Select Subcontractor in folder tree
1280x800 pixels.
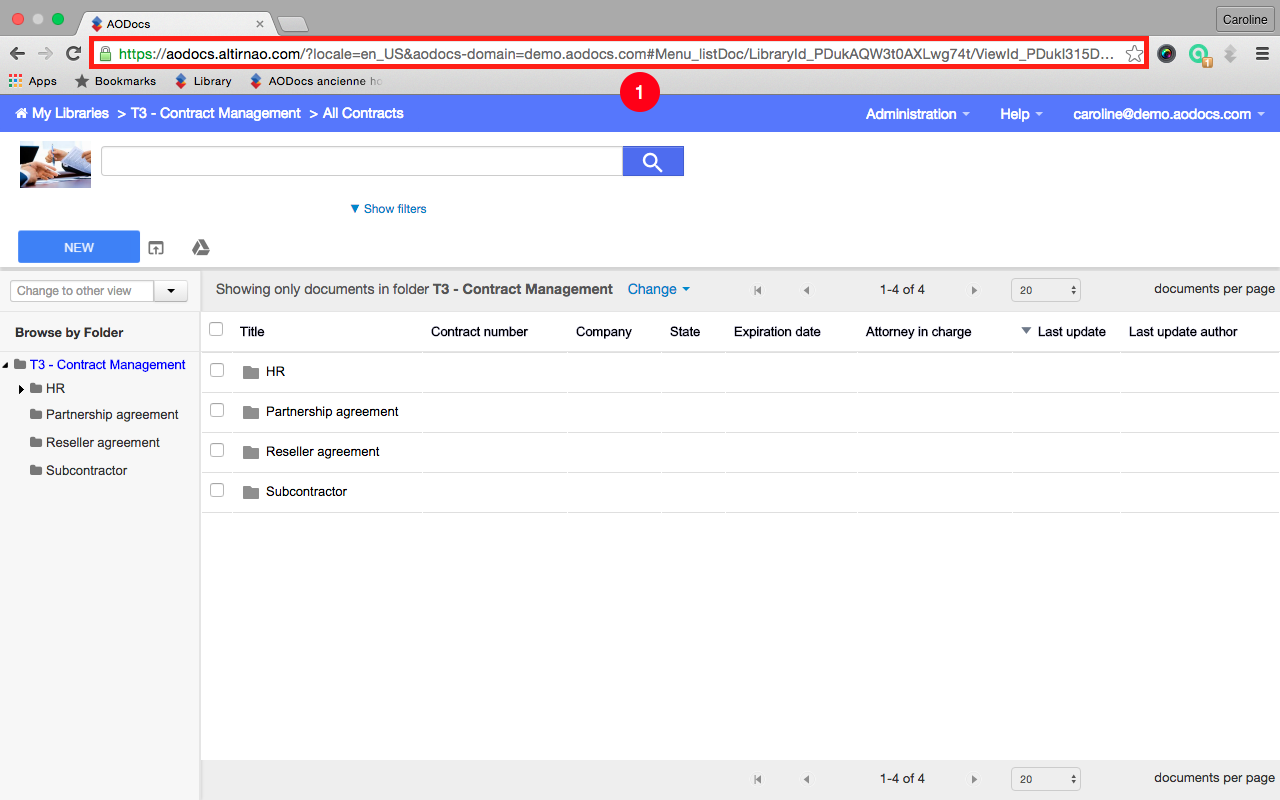pos(86,470)
